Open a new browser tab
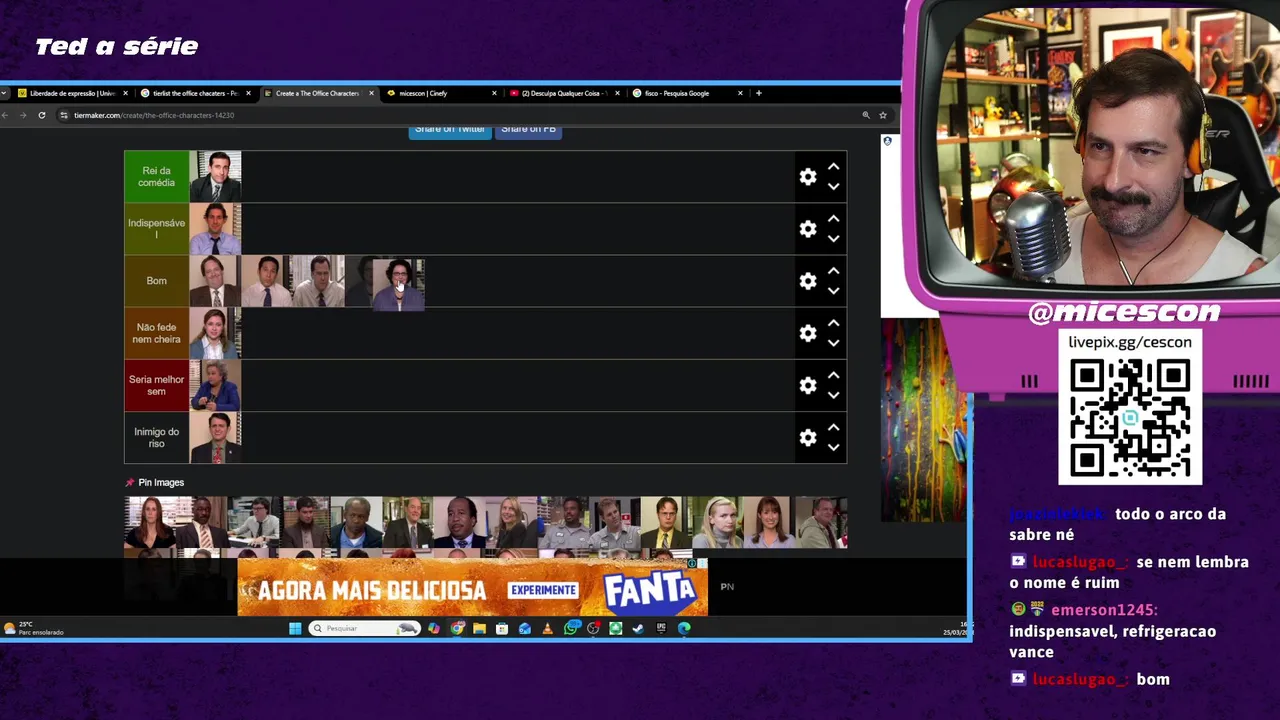The width and height of the screenshot is (1280, 720). pos(758,93)
